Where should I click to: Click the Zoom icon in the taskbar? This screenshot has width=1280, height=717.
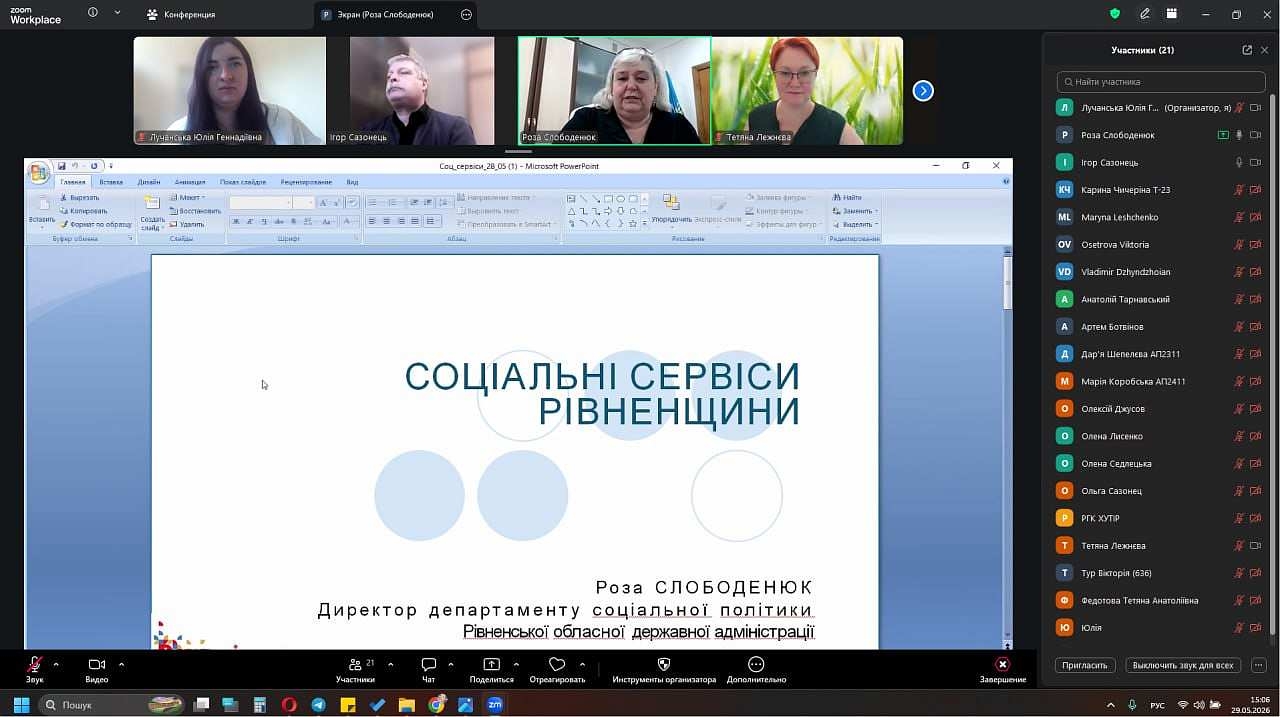(x=495, y=705)
